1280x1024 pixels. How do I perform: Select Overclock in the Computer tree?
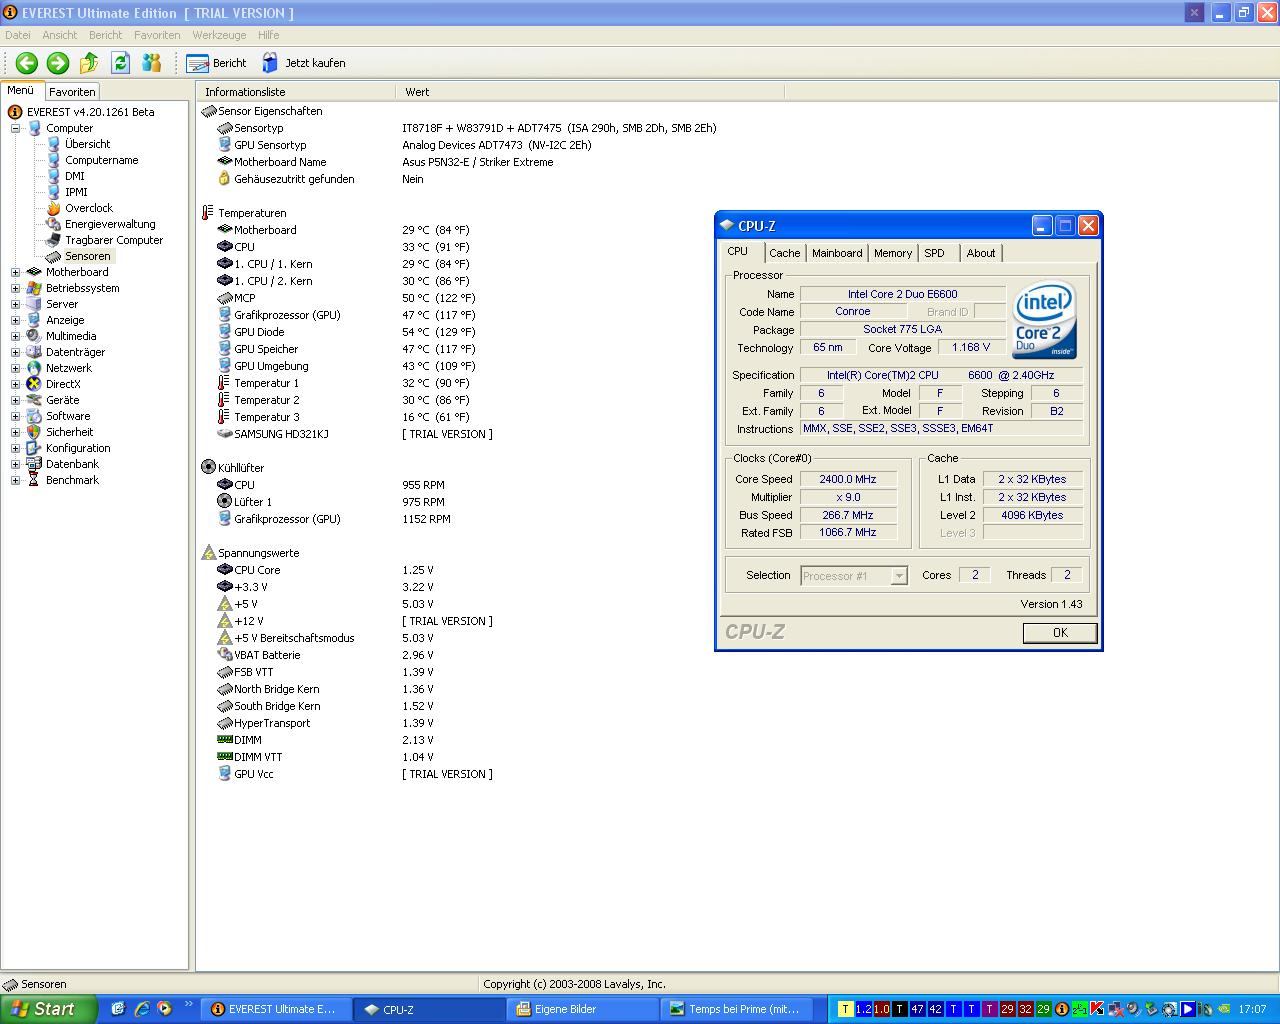(x=88, y=208)
